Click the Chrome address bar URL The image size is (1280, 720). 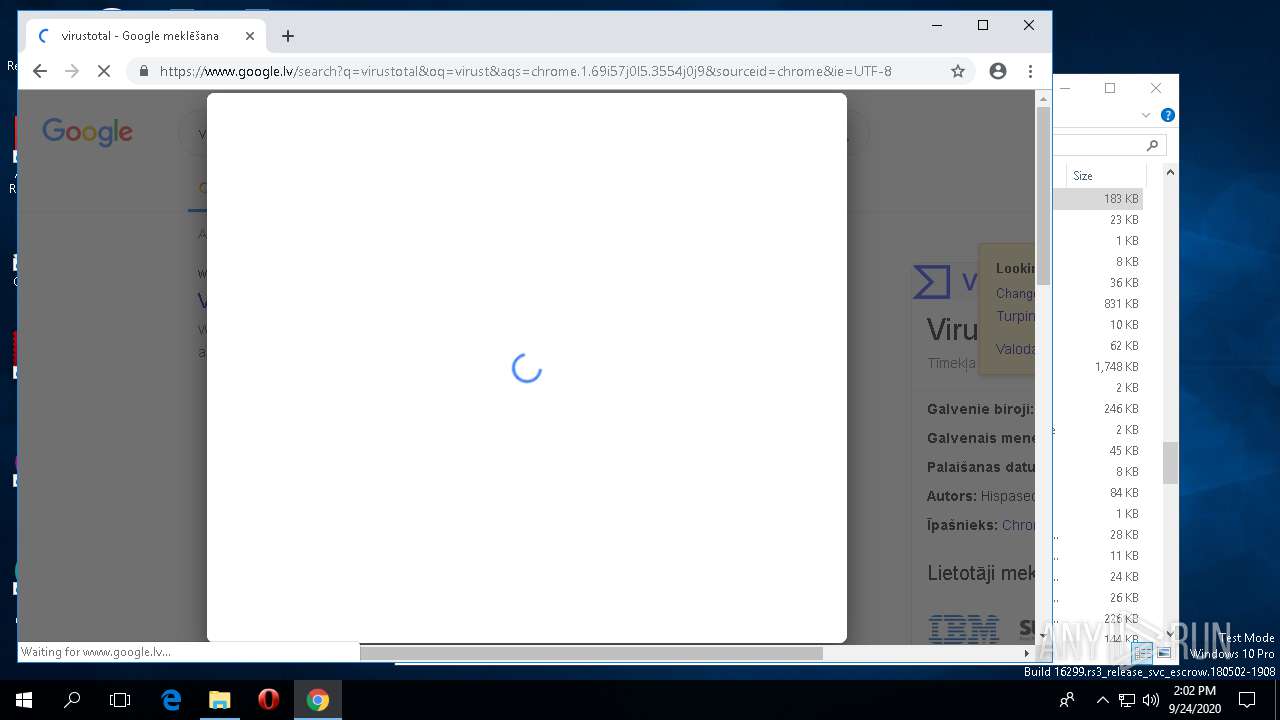pos(525,71)
